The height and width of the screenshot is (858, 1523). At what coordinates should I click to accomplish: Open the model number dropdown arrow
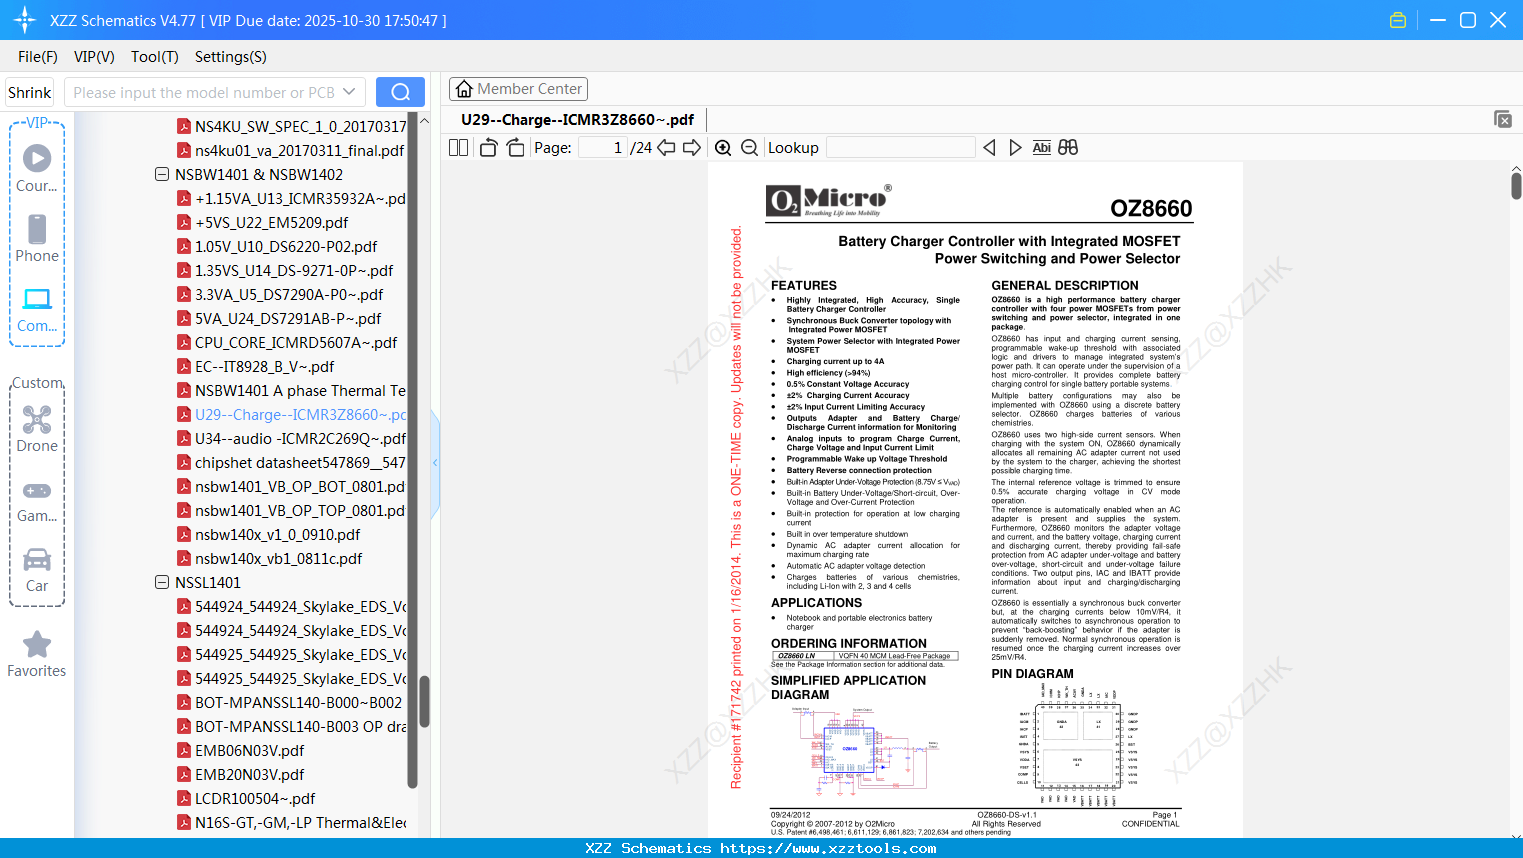click(x=349, y=92)
